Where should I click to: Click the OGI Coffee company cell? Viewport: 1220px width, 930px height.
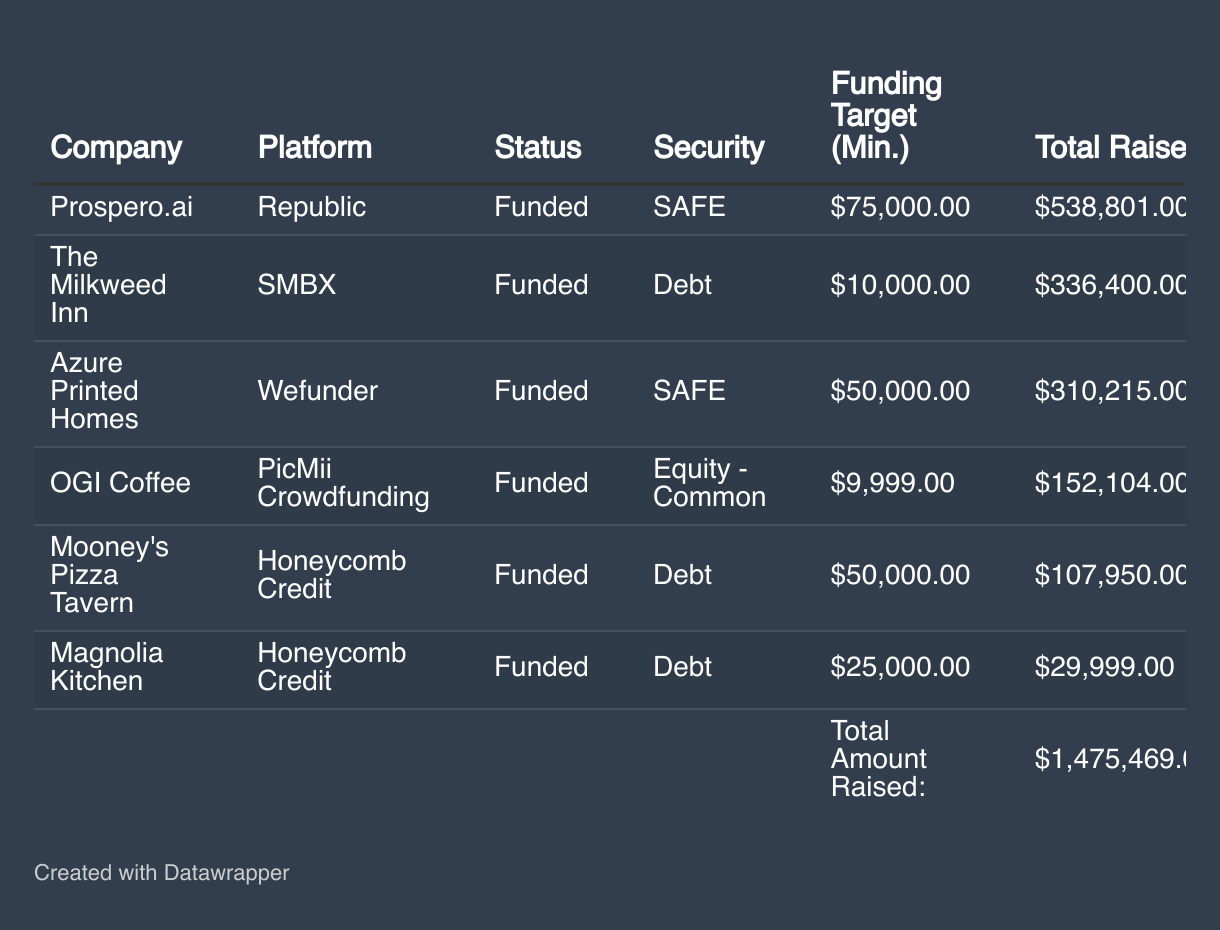[120, 483]
